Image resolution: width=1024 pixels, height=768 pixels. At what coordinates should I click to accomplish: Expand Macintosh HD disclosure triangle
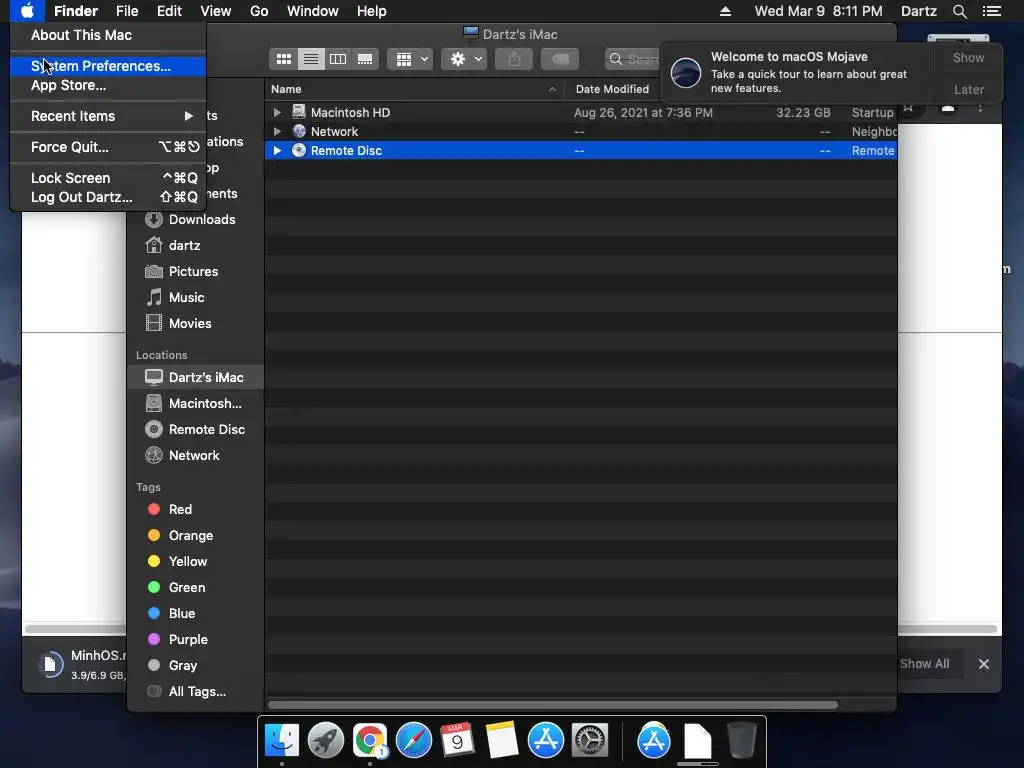pos(277,112)
